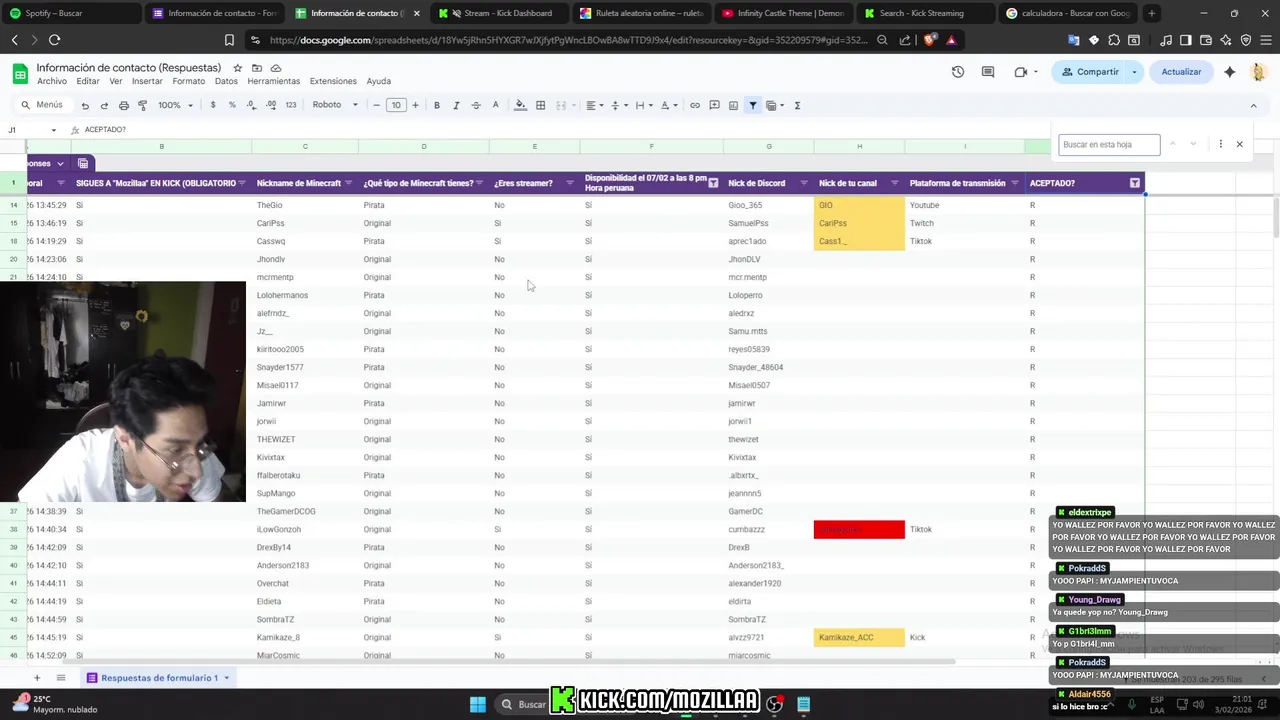
Task: Show all sheets list icon
Action: coord(61,678)
